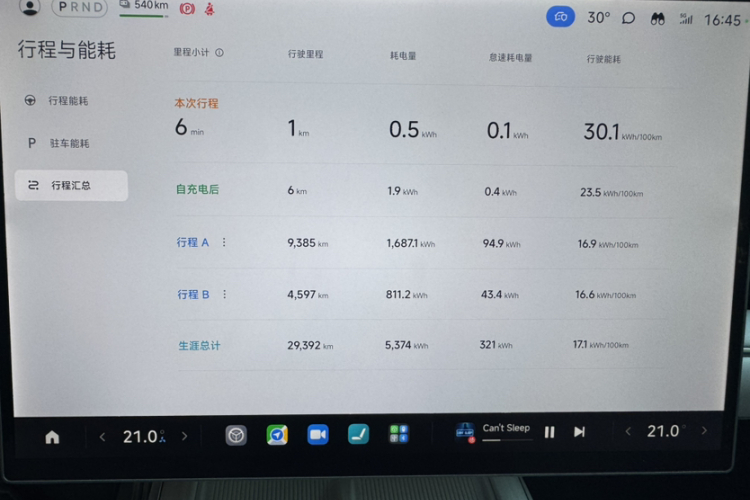Open the message bubble icon
The image size is (750, 500).
coord(628,19)
